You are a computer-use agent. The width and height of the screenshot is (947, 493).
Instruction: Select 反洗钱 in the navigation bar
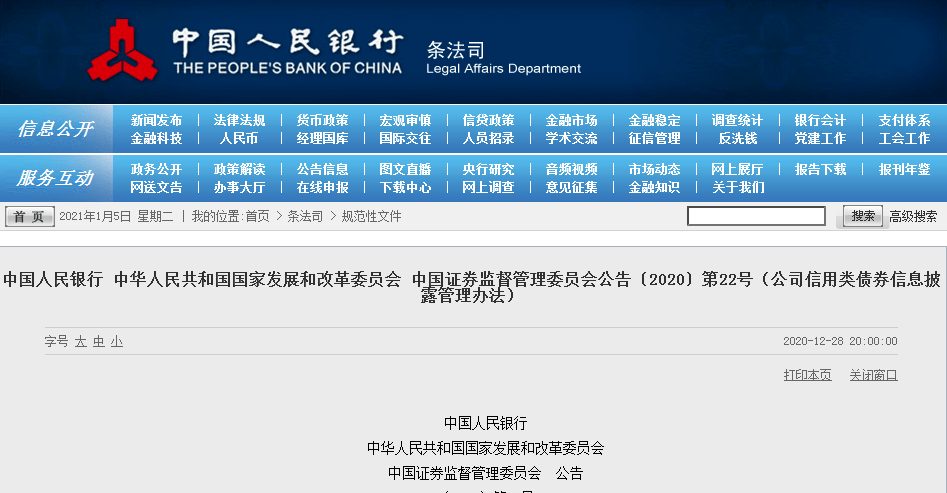(737, 138)
